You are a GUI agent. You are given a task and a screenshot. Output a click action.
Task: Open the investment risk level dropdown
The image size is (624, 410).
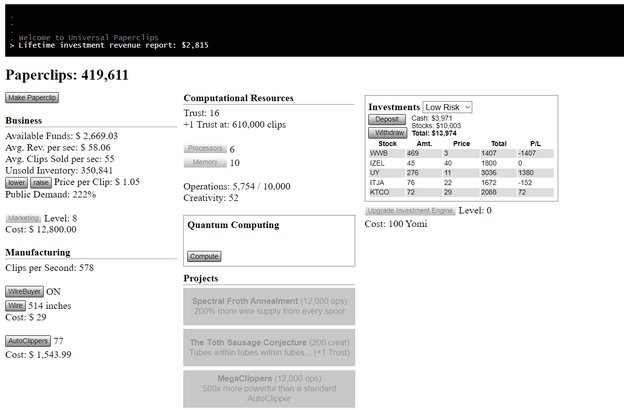pos(447,107)
